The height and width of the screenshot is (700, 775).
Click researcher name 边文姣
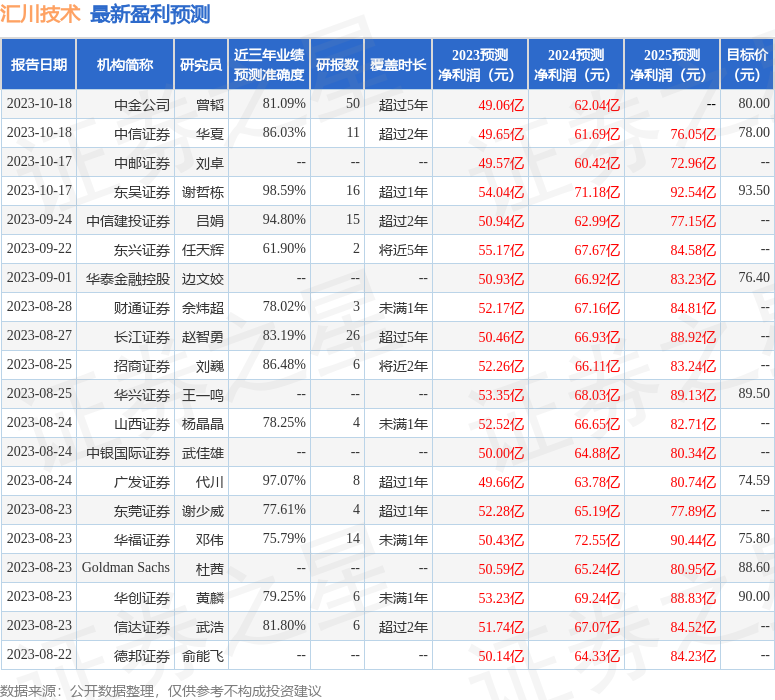pos(203,279)
